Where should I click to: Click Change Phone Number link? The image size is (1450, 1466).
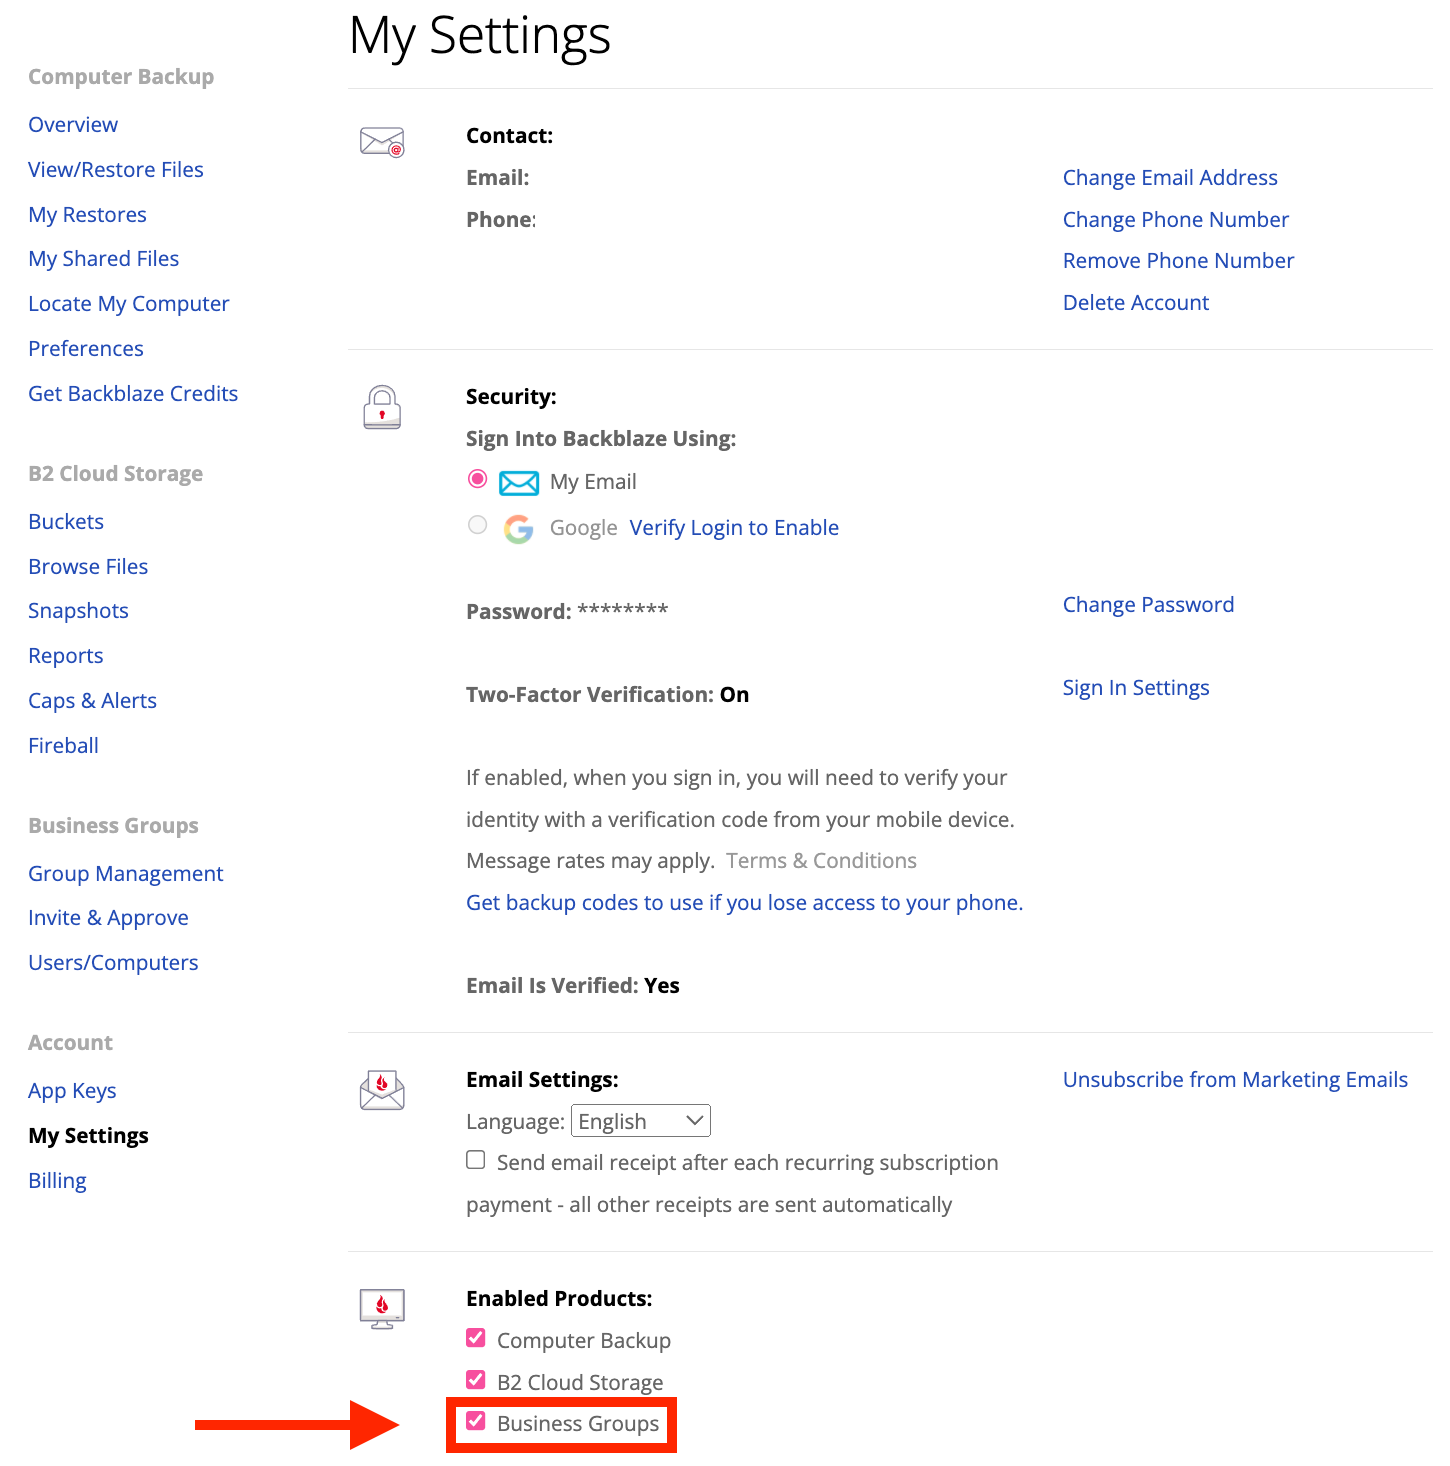[1175, 220]
